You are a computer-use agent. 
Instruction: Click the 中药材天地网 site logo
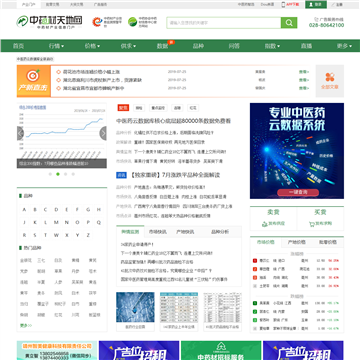pyautogui.click(x=49, y=22)
